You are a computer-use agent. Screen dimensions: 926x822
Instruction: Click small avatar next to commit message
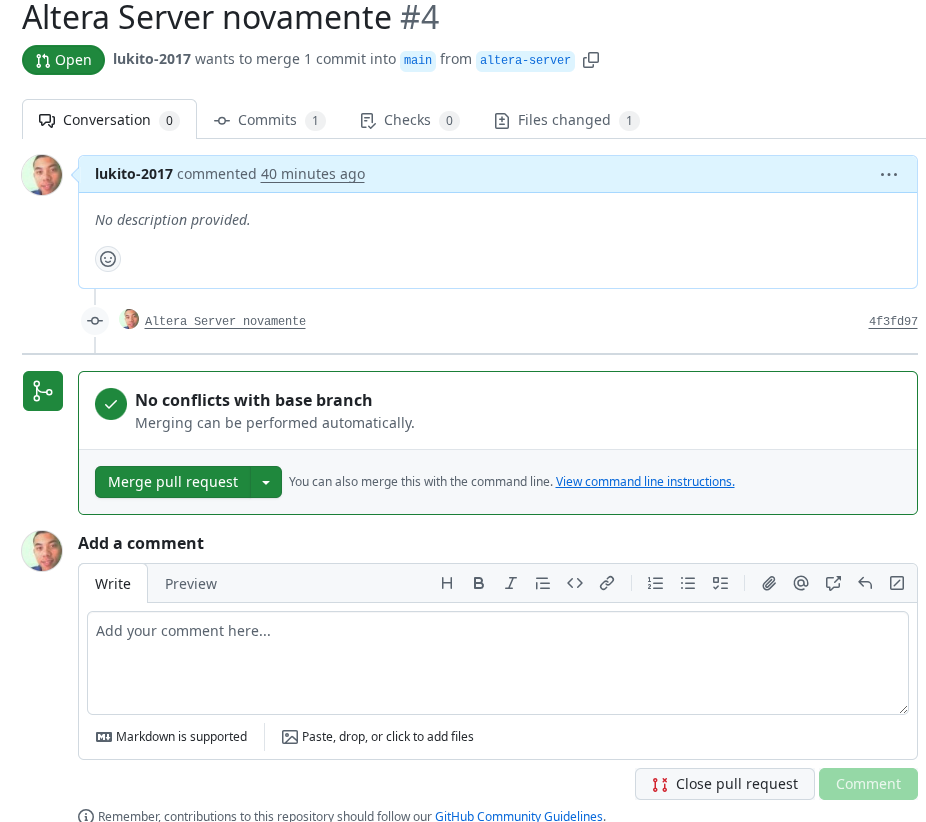click(x=129, y=319)
